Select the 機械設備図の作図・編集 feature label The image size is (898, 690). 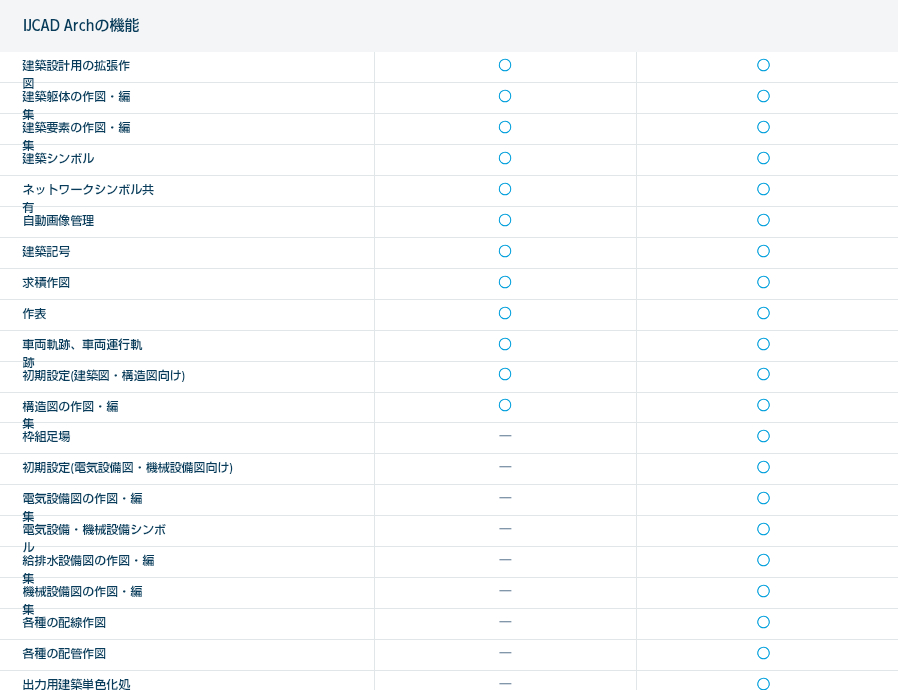[82, 592]
